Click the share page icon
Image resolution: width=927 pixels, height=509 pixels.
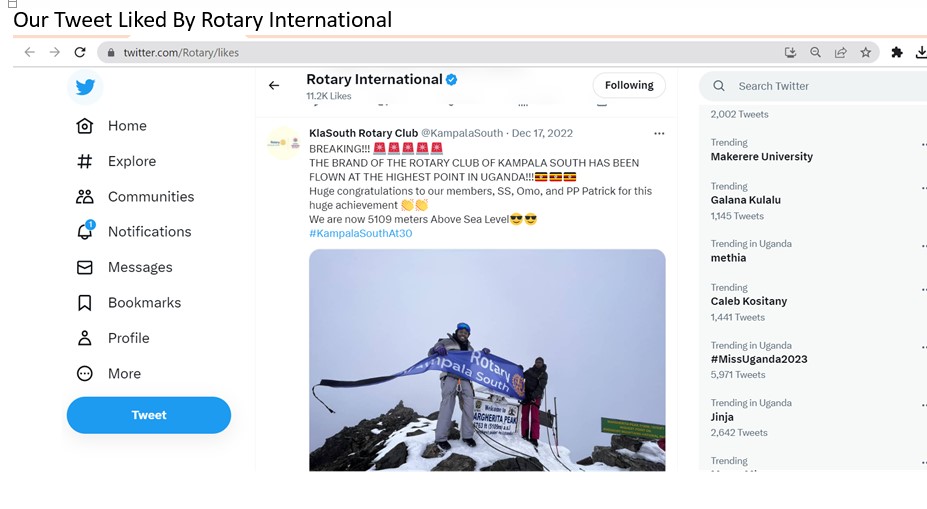tap(840, 53)
